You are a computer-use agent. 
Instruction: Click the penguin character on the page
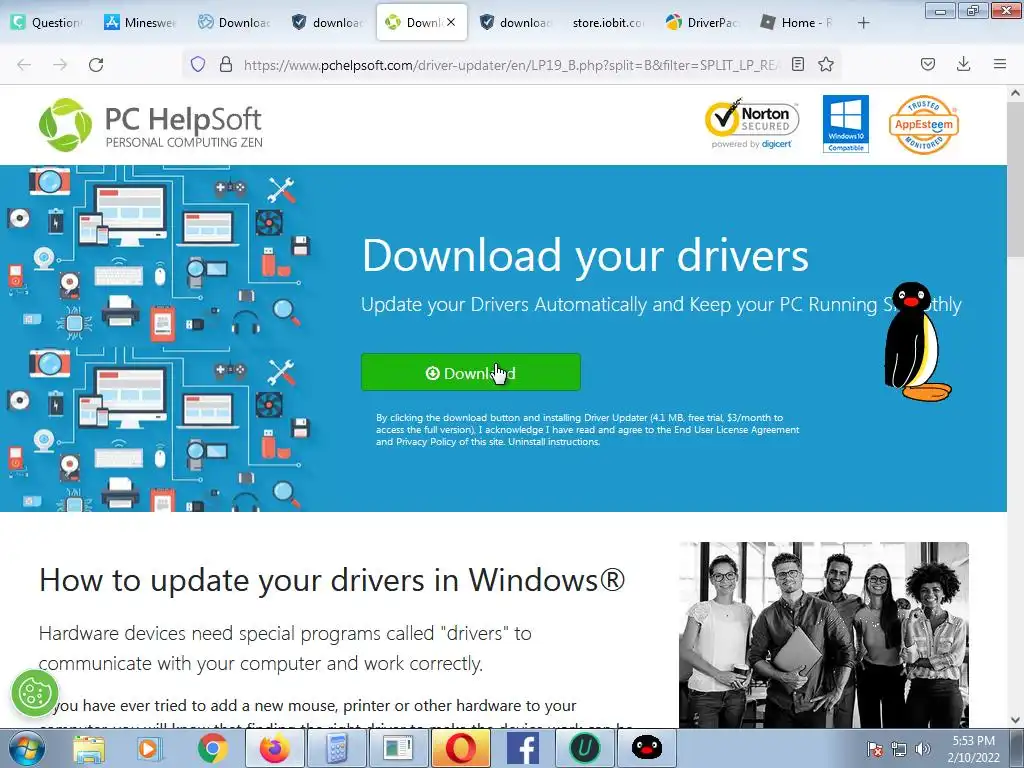click(916, 342)
